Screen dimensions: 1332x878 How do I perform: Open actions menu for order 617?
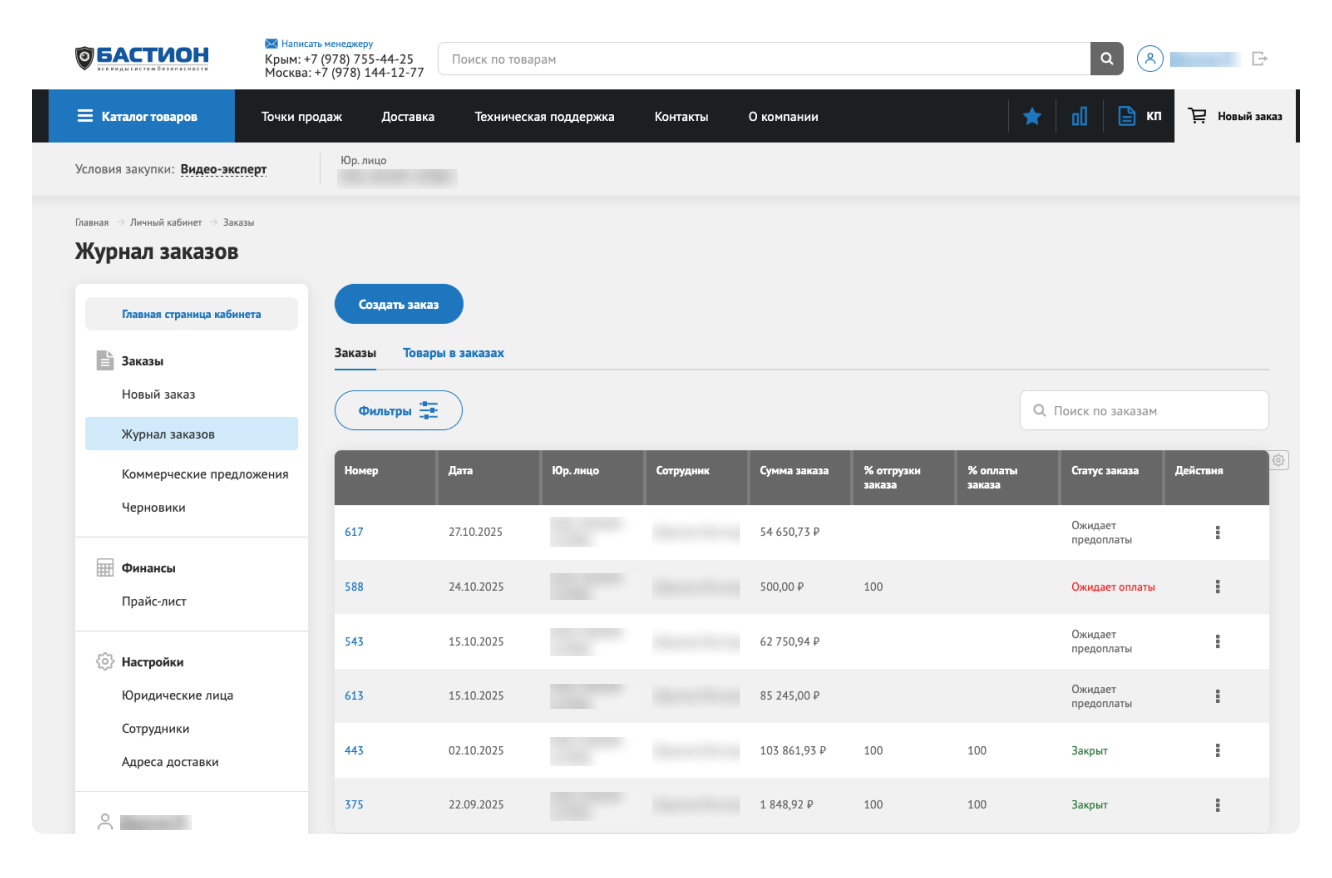click(x=1217, y=532)
